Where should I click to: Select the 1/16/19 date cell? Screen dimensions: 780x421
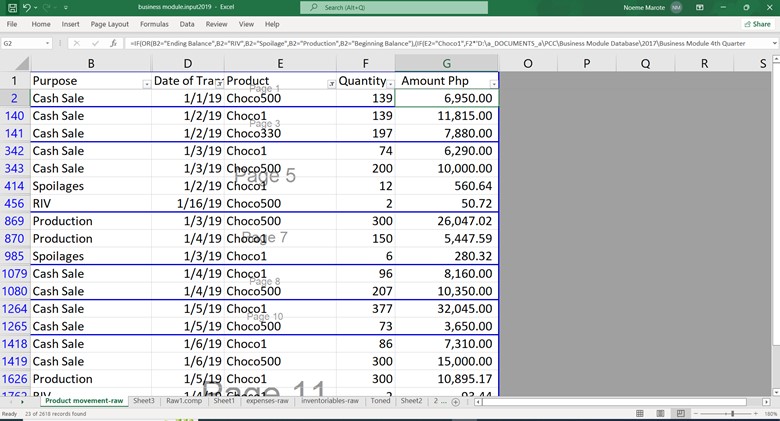tap(188, 204)
